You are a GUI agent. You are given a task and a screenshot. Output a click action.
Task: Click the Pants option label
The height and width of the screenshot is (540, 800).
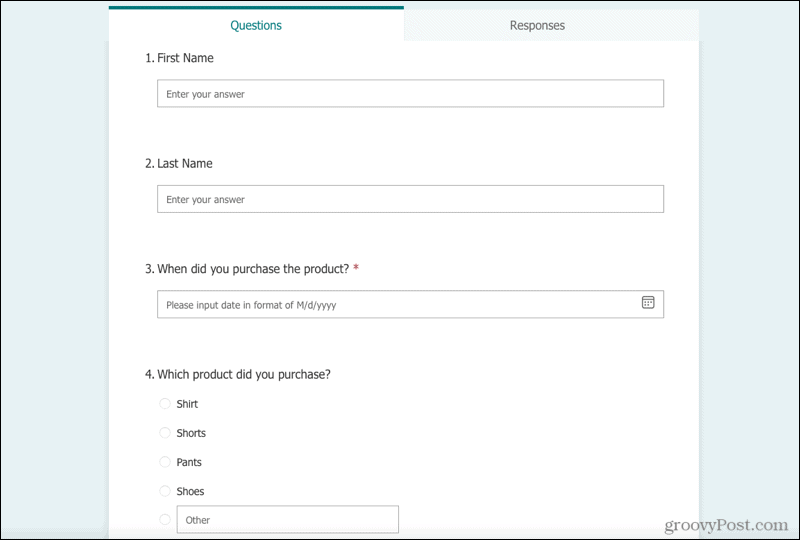tap(189, 462)
